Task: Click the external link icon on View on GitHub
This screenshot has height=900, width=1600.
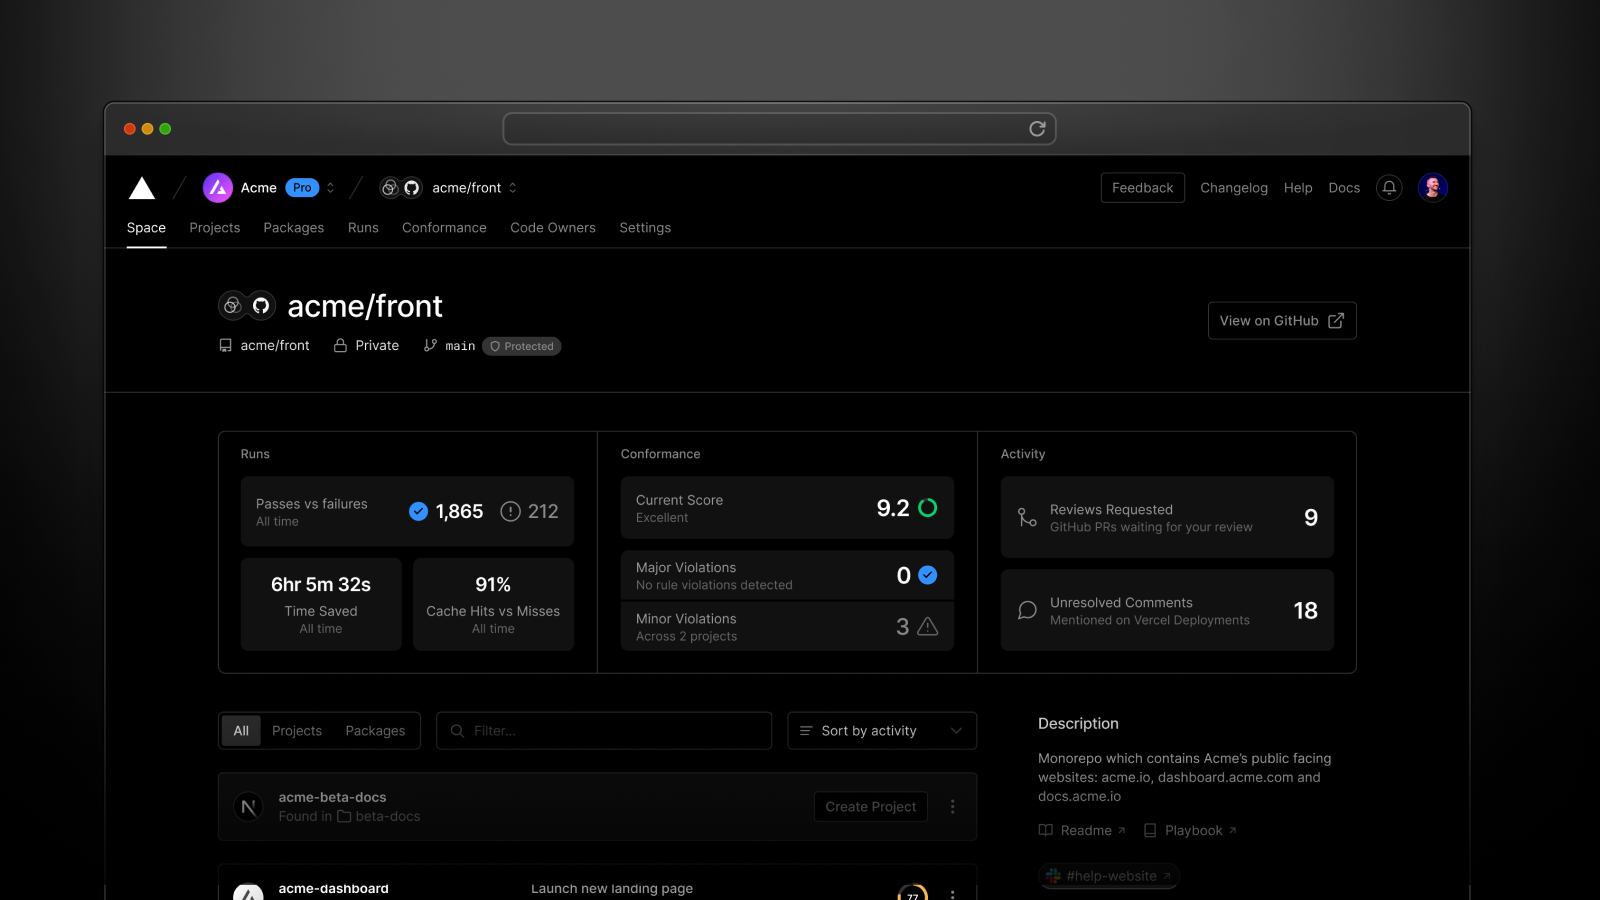Action: pyautogui.click(x=1336, y=321)
